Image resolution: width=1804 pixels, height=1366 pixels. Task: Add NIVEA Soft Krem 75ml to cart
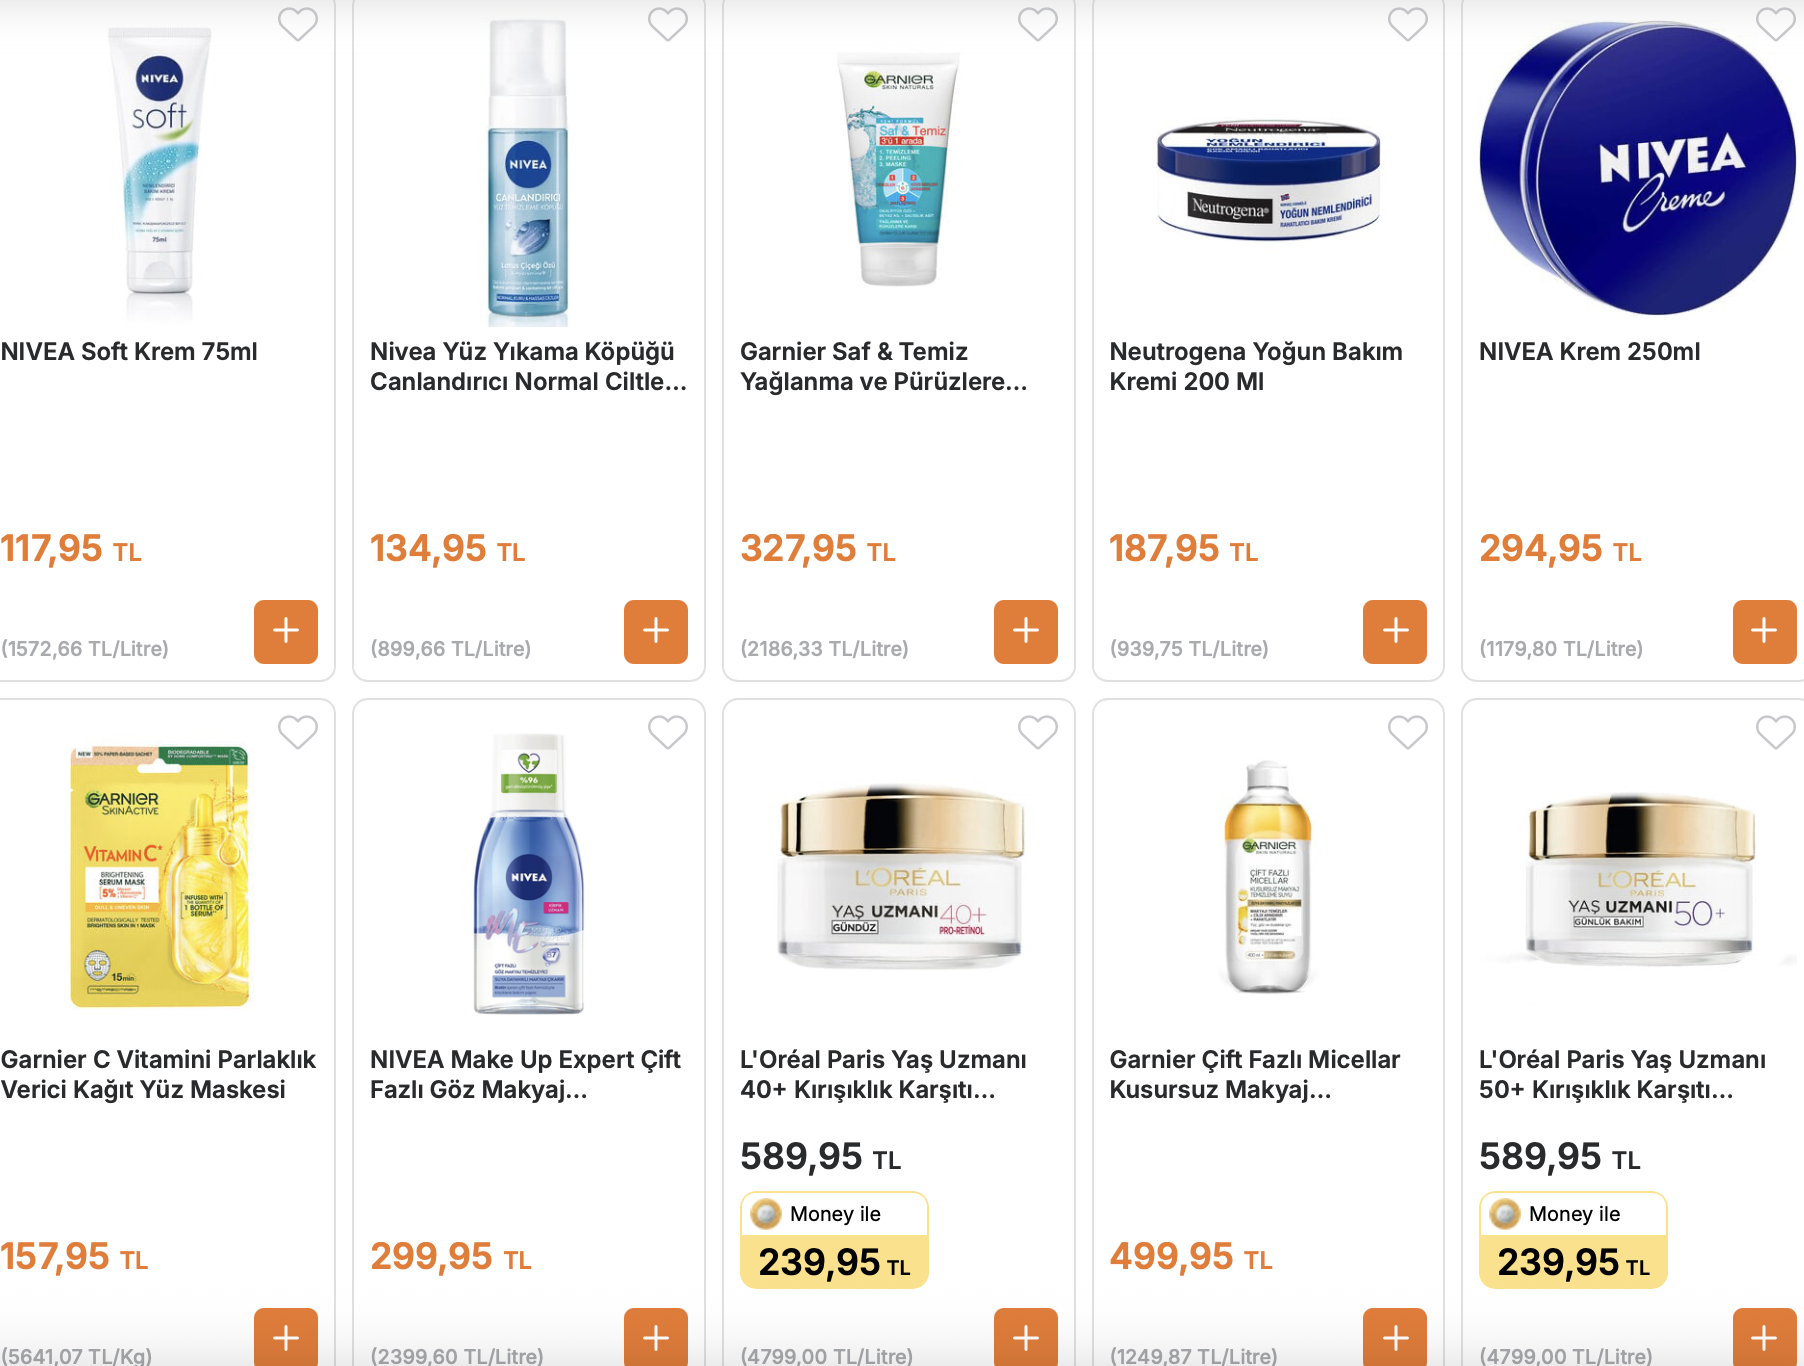pyautogui.click(x=286, y=632)
